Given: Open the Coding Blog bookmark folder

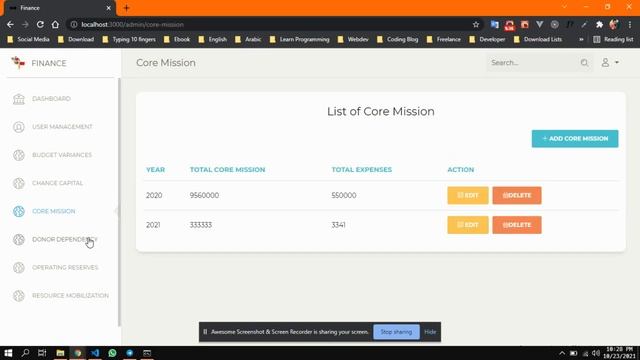Looking at the screenshot, I should tap(398, 40).
